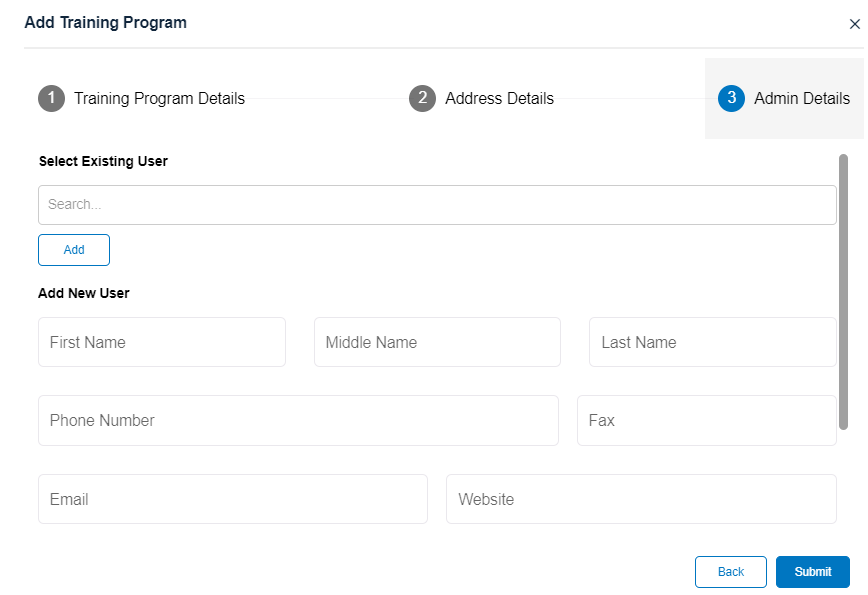The width and height of the screenshot is (868, 595).
Task: Go Back to the previous step
Action: pos(730,572)
